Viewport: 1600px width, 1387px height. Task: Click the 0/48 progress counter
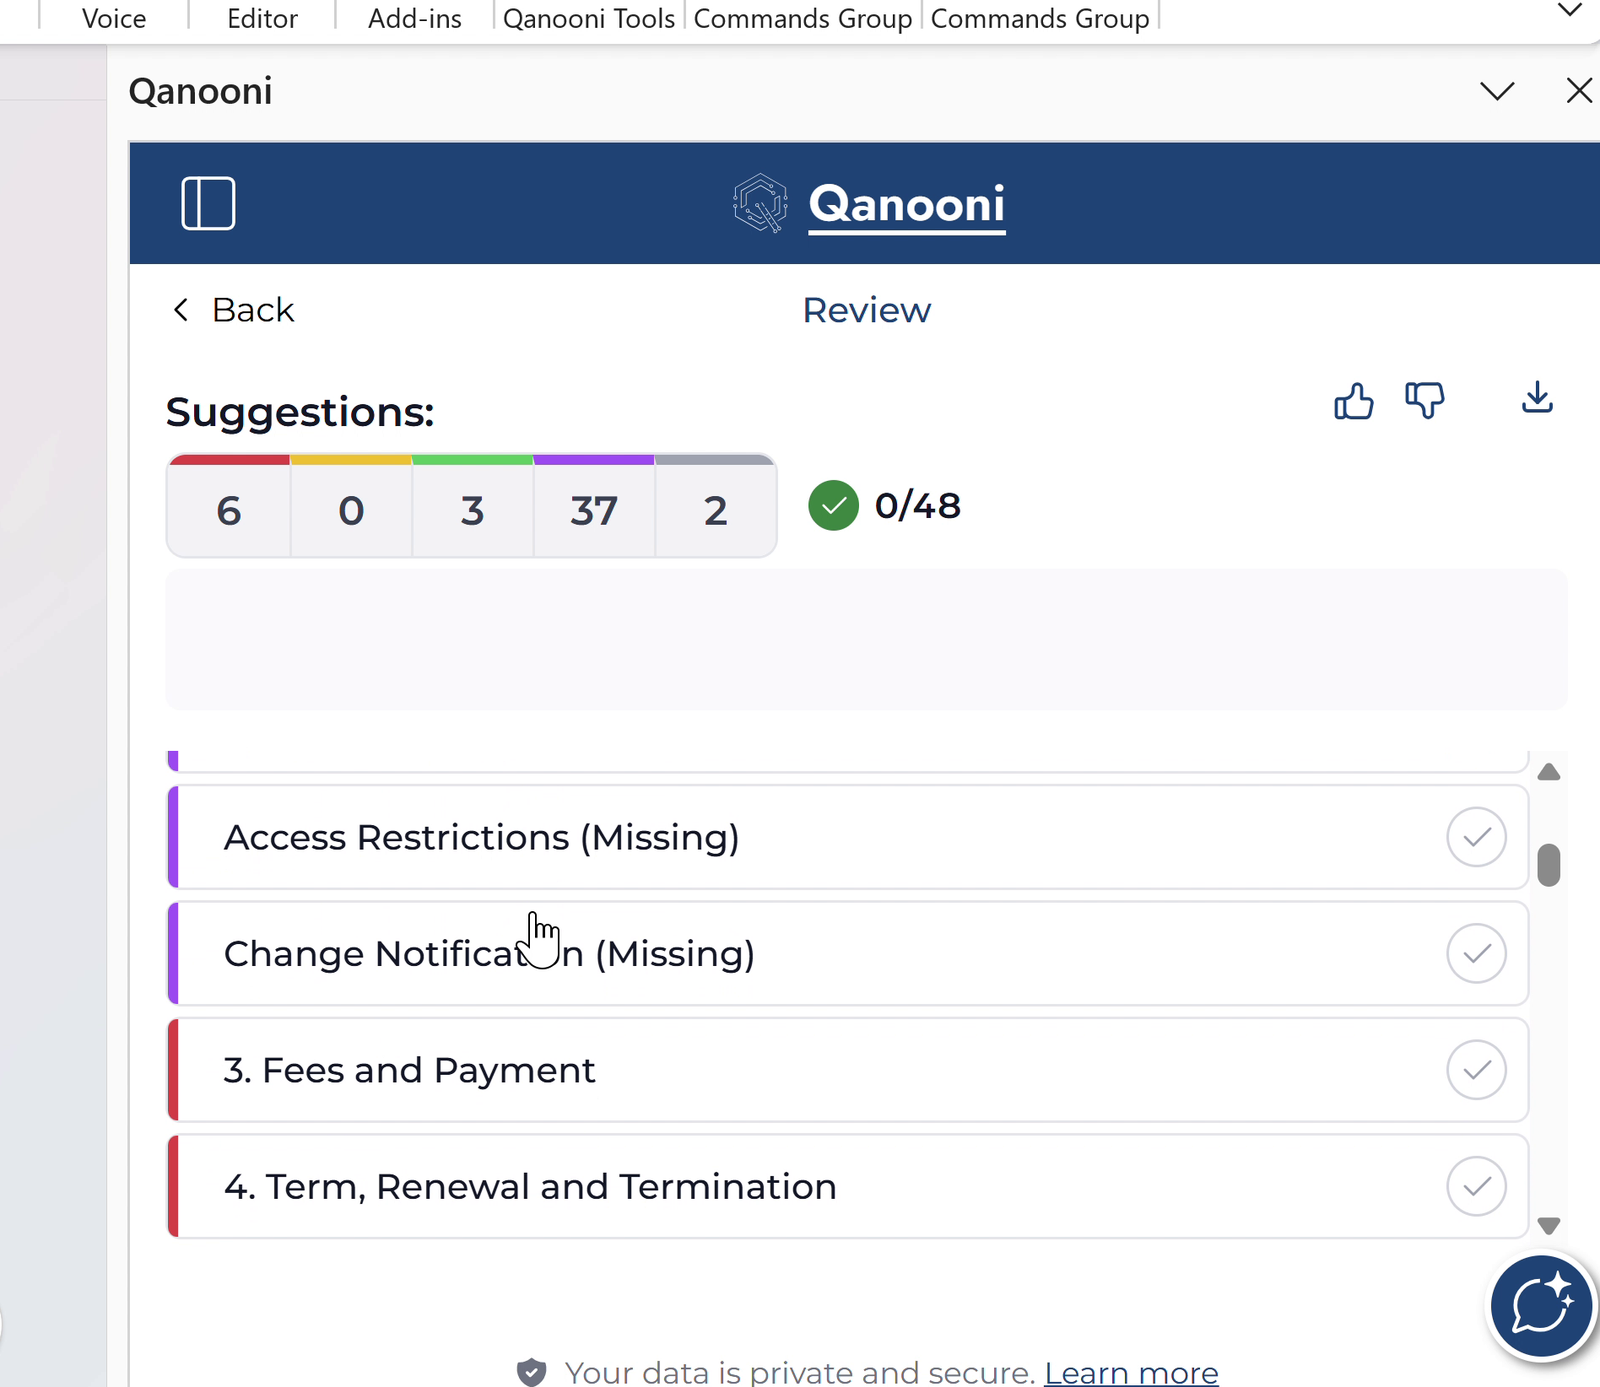tap(917, 506)
